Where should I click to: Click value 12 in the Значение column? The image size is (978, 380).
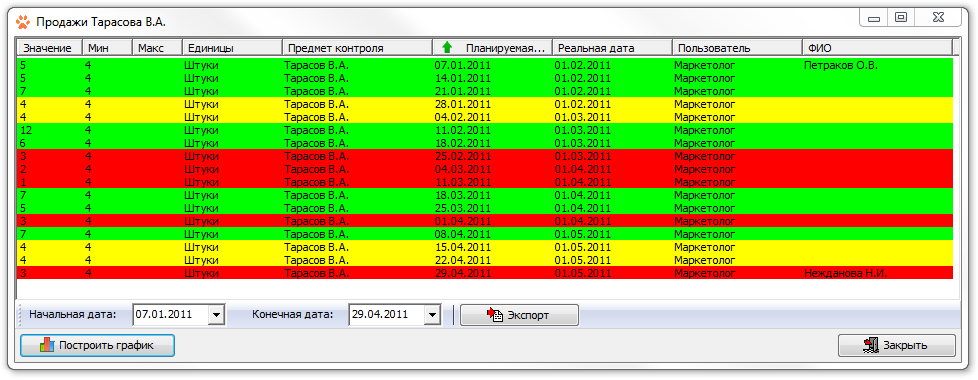tap(26, 130)
